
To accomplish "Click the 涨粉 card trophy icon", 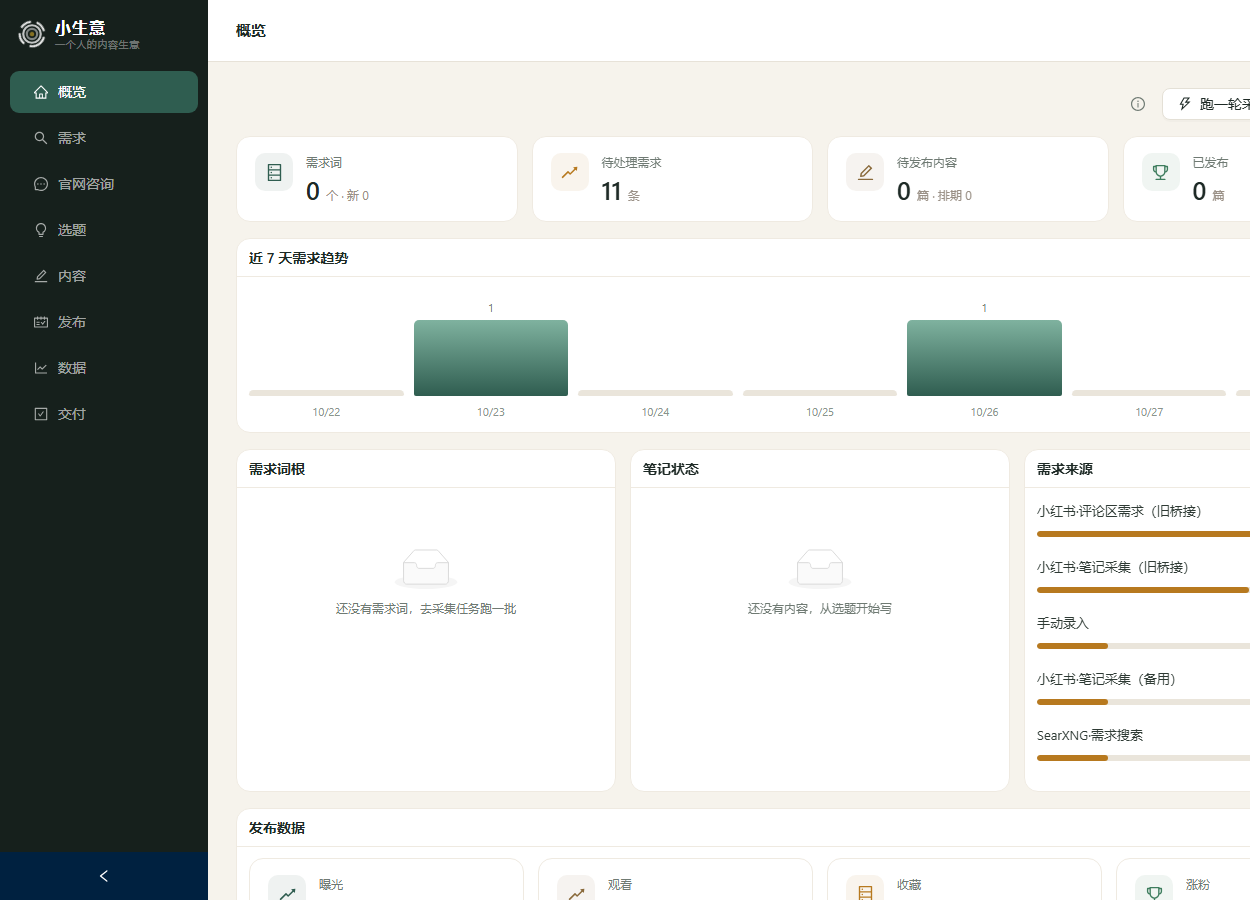I will pyautogui.click(x=1154, y=888).
